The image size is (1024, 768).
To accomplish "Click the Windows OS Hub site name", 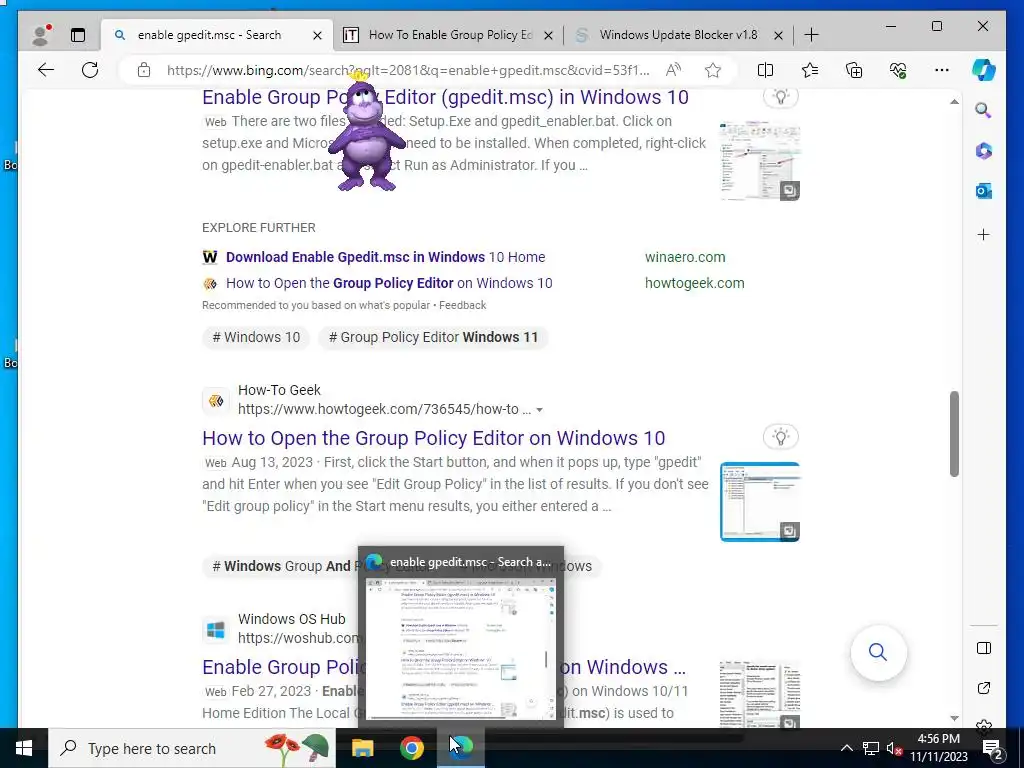I will [x=291, y=618].
